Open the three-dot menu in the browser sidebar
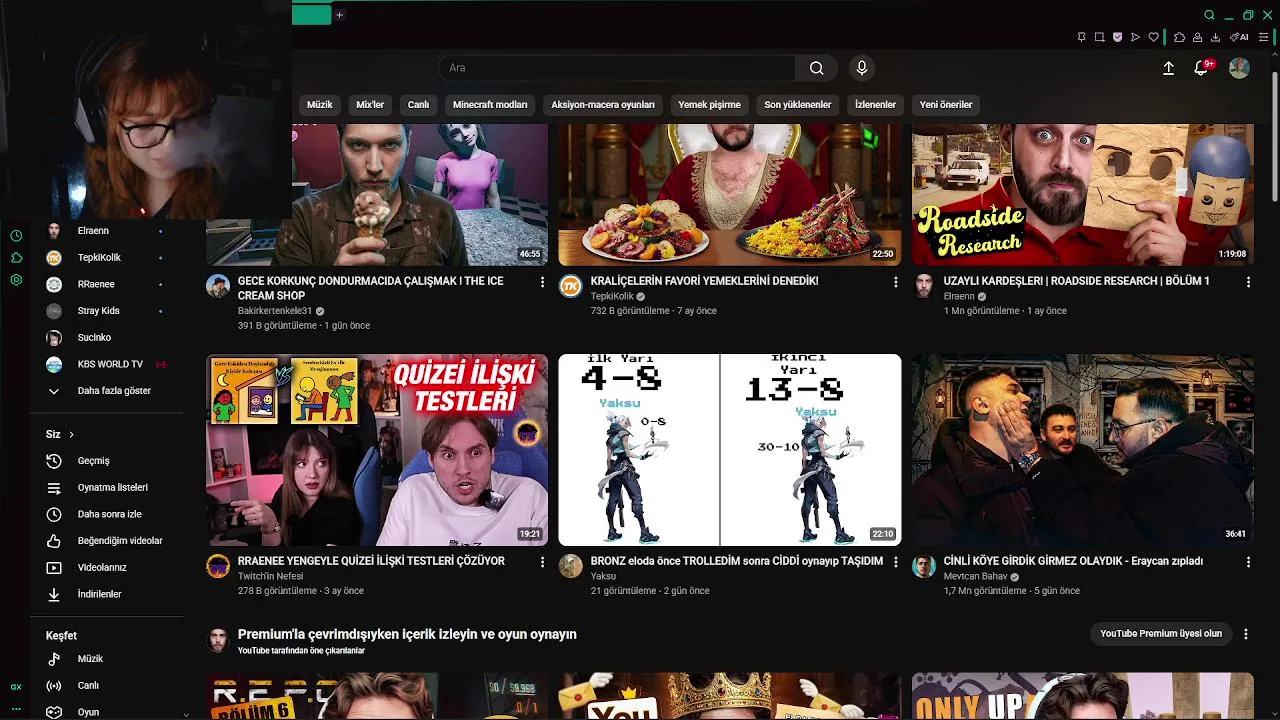 click(16, 708)
